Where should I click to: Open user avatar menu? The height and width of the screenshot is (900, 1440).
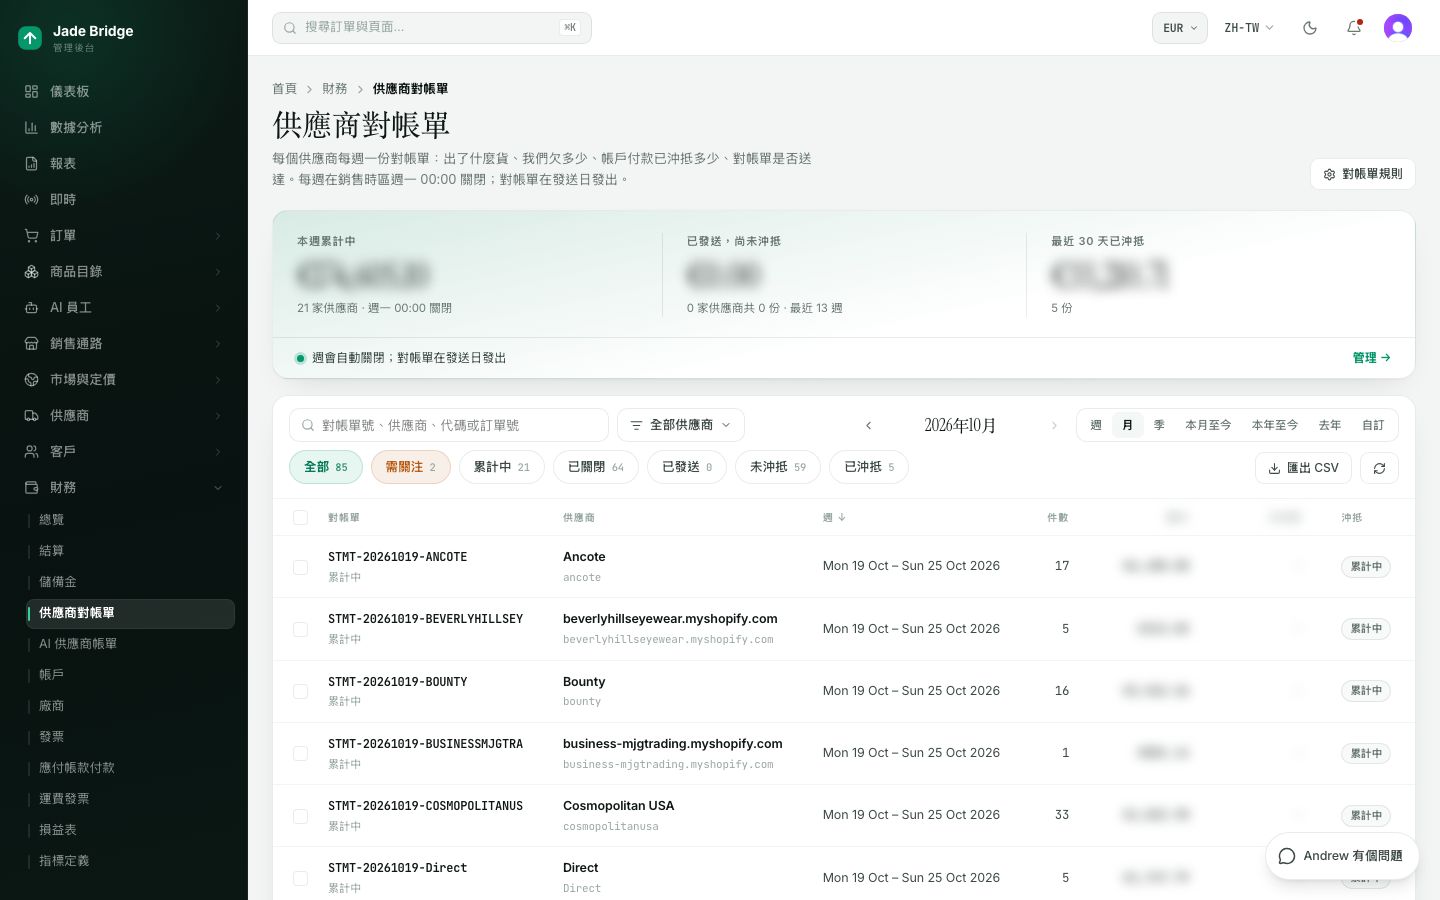coord(1398,28)
